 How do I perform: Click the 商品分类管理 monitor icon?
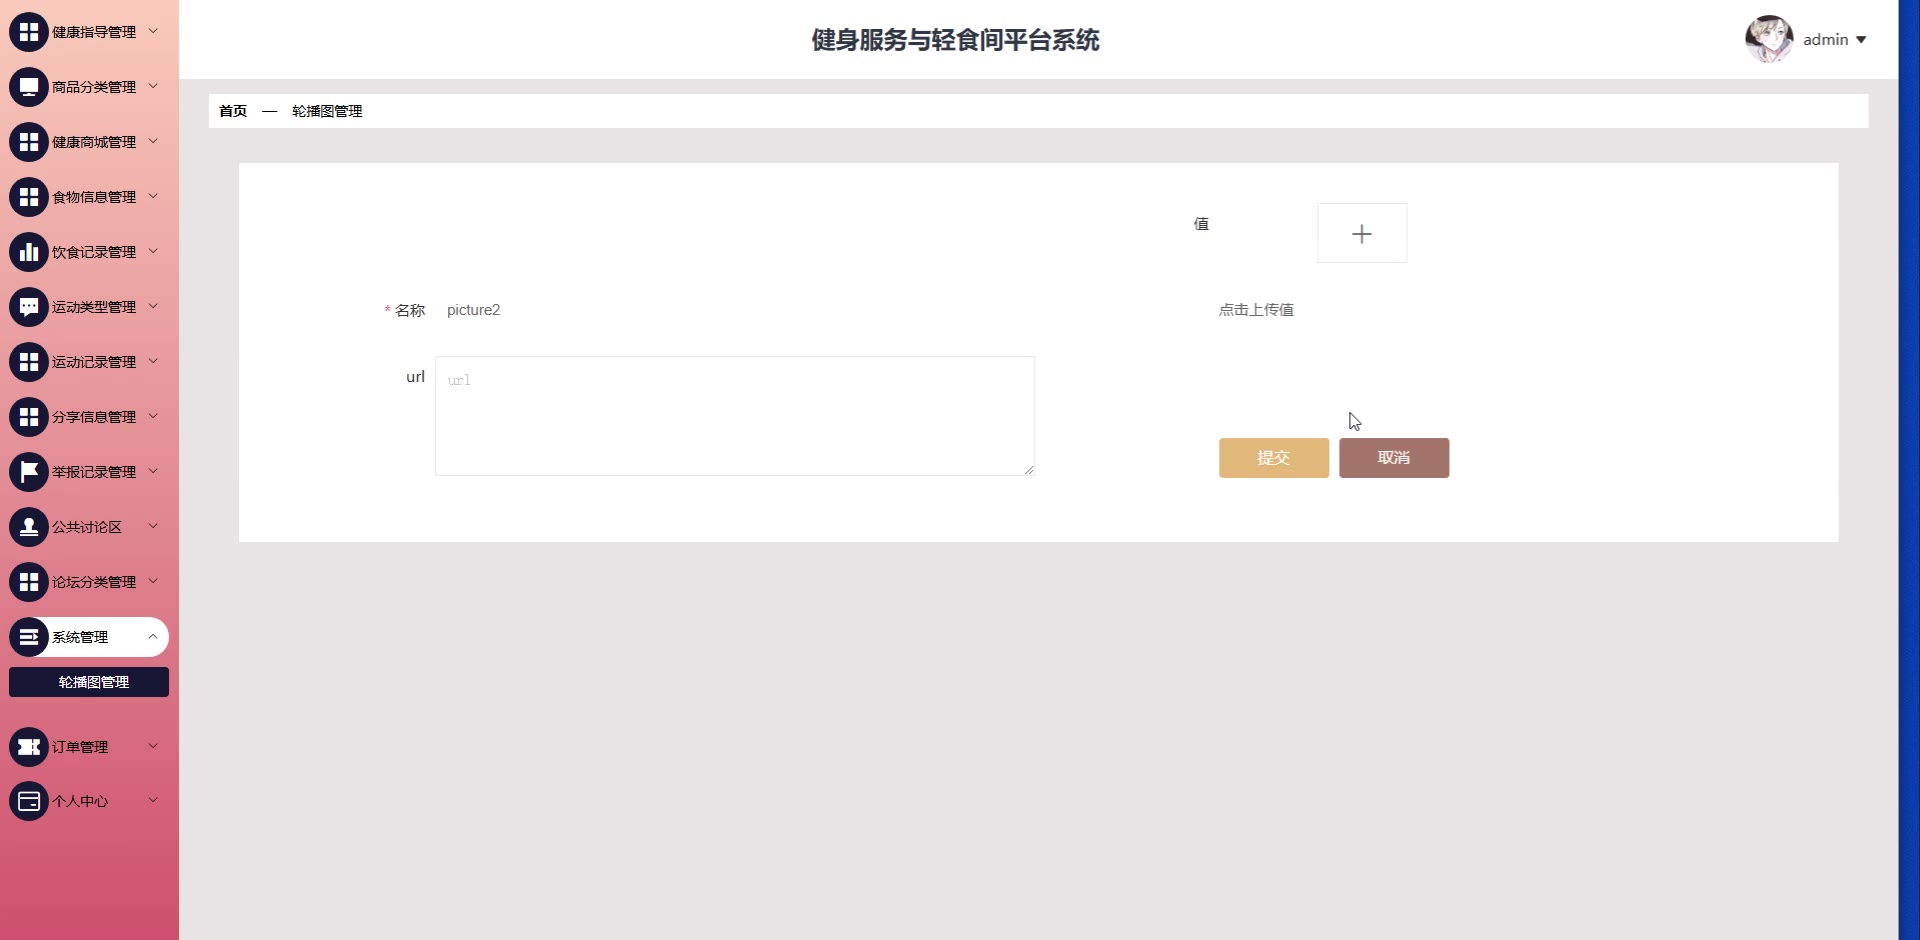pos(29,87)
